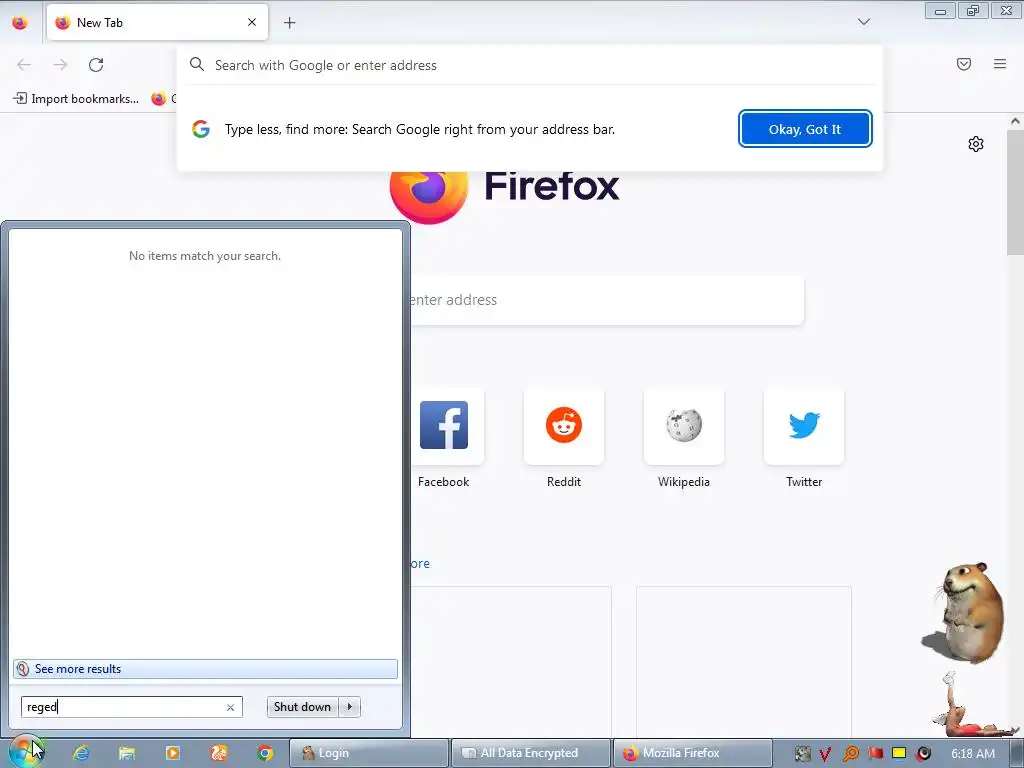Screen dimensions: 1024x768
Task: Switch to All Data Encrypted window
Action: [x=530, y=753]
